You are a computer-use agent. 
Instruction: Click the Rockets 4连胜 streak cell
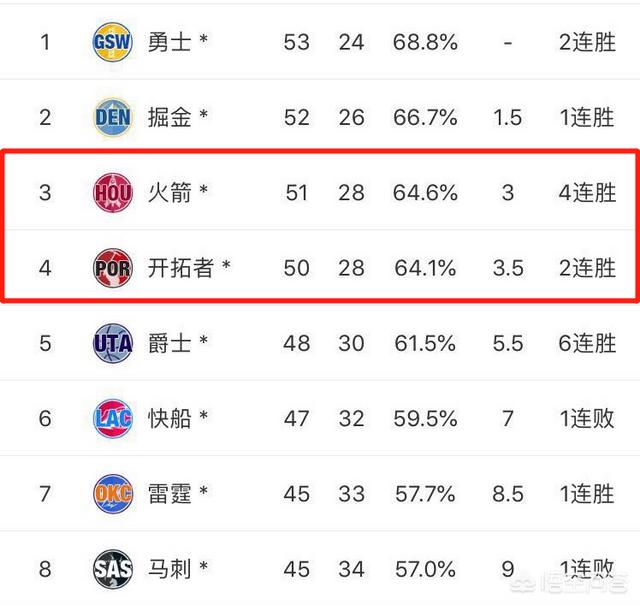point(587,192)
